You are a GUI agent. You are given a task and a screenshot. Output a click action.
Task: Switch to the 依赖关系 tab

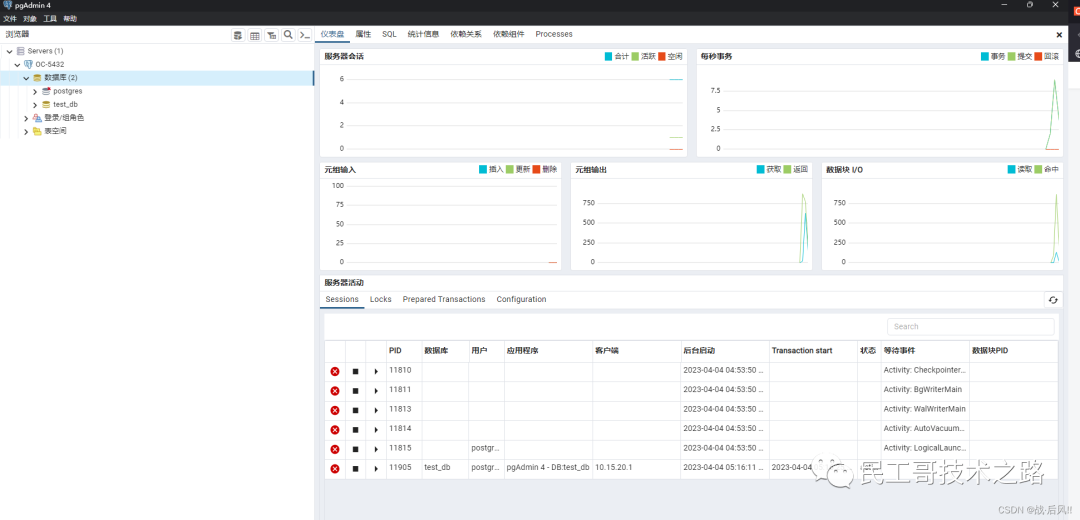tap(466, 34)
